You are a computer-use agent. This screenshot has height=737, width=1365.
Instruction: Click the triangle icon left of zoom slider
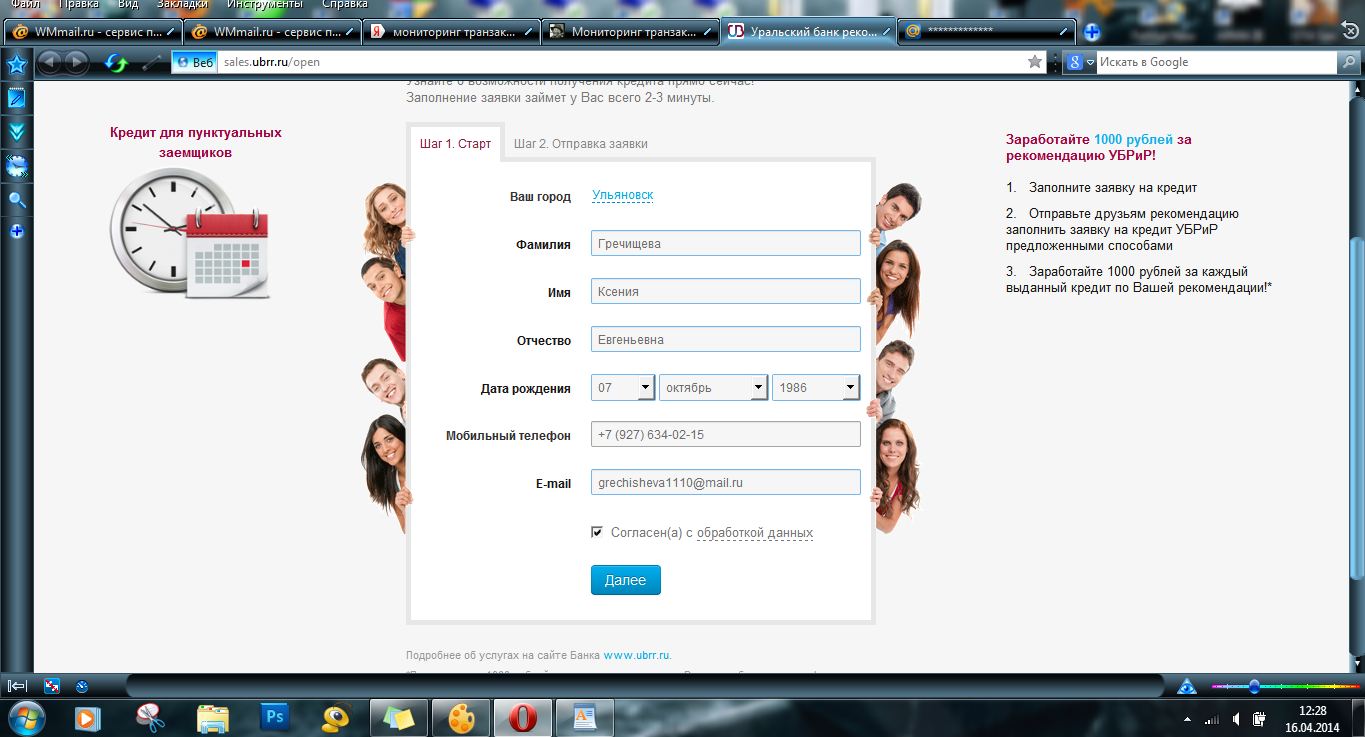click(x=1187, y=686)
